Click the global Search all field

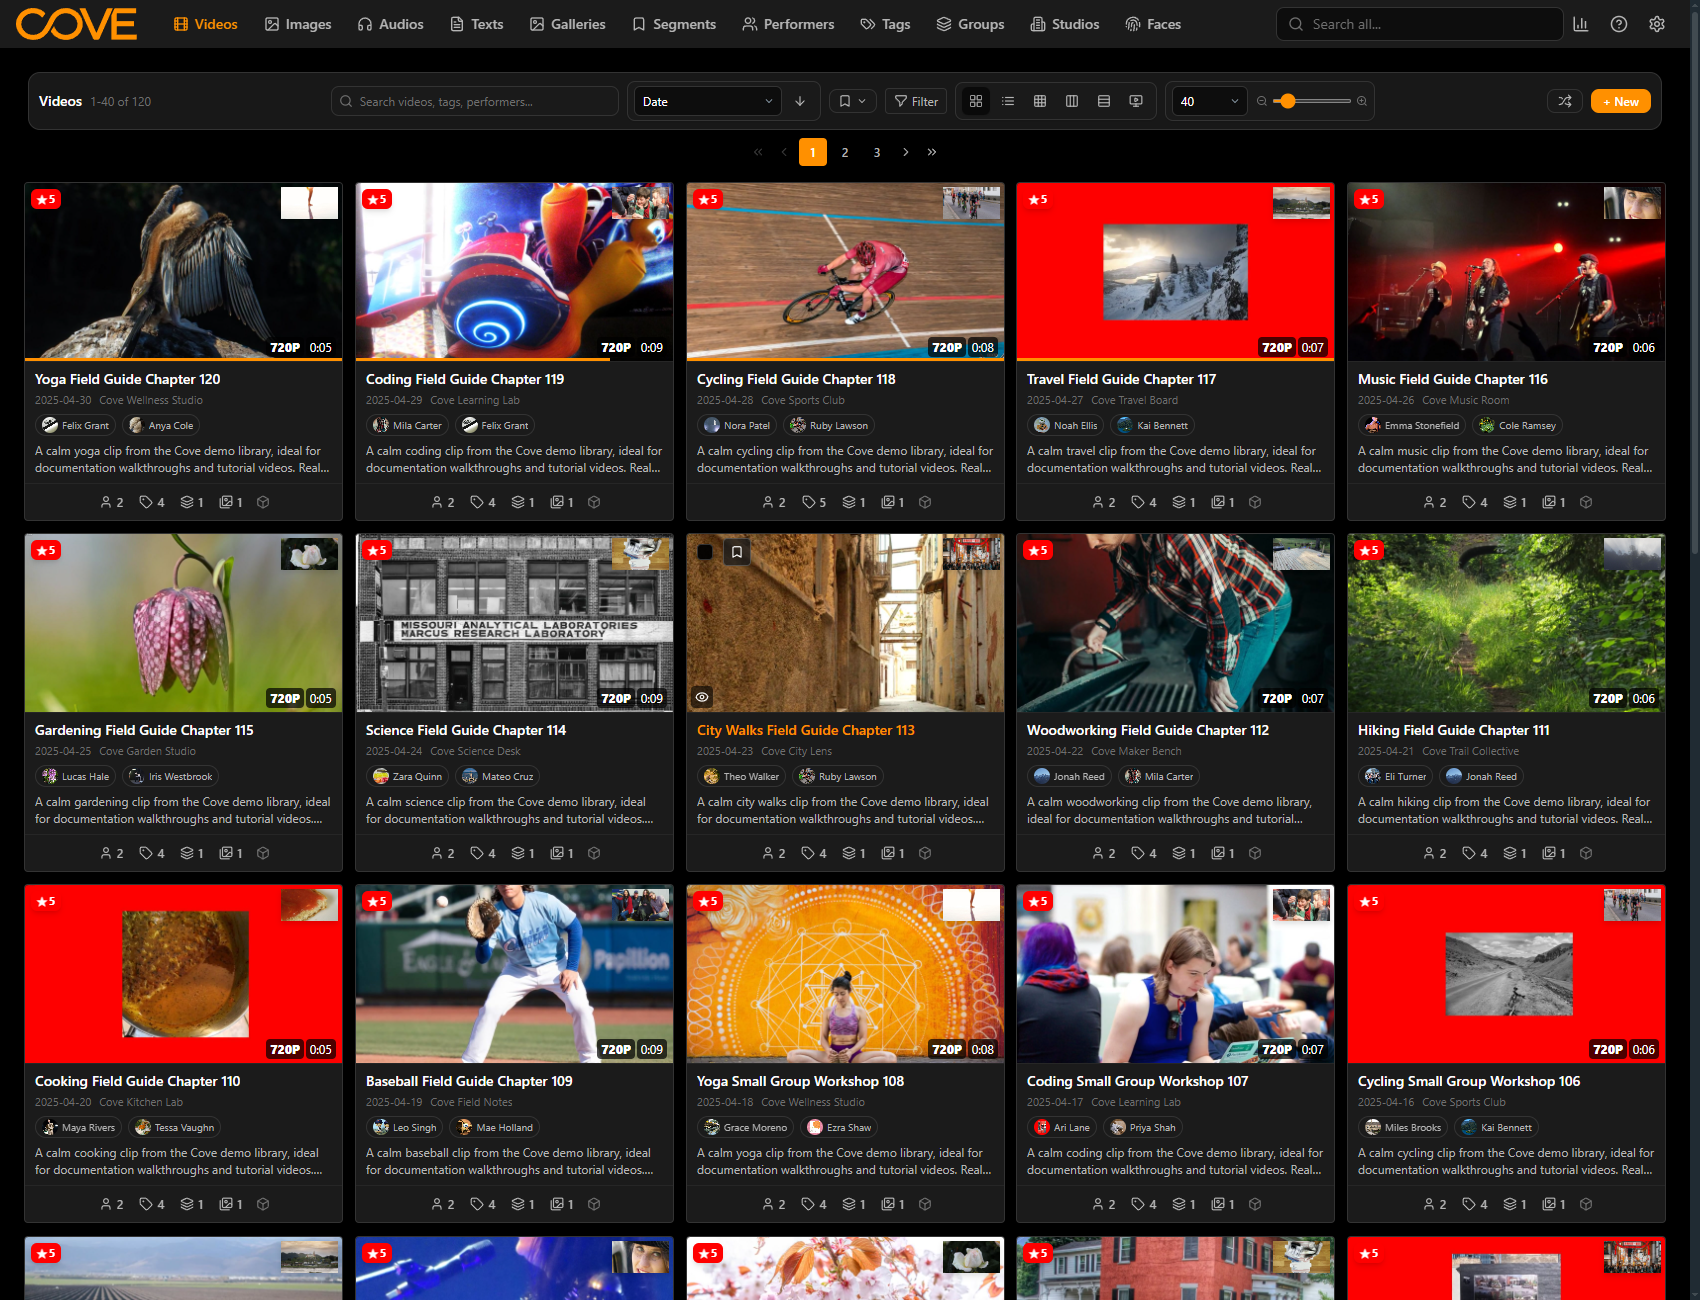[1419, 24]
